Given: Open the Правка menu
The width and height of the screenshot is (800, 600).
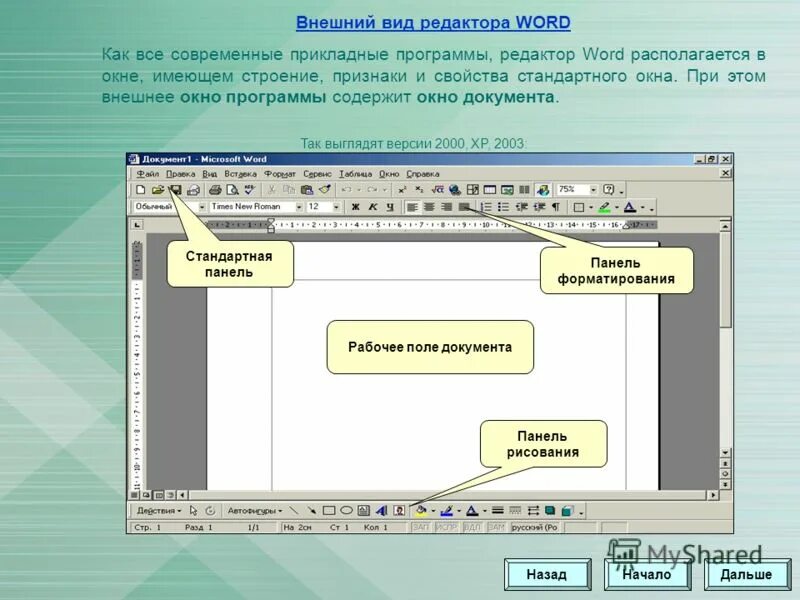Looking at the screenshot, I should tap(181, 174).
